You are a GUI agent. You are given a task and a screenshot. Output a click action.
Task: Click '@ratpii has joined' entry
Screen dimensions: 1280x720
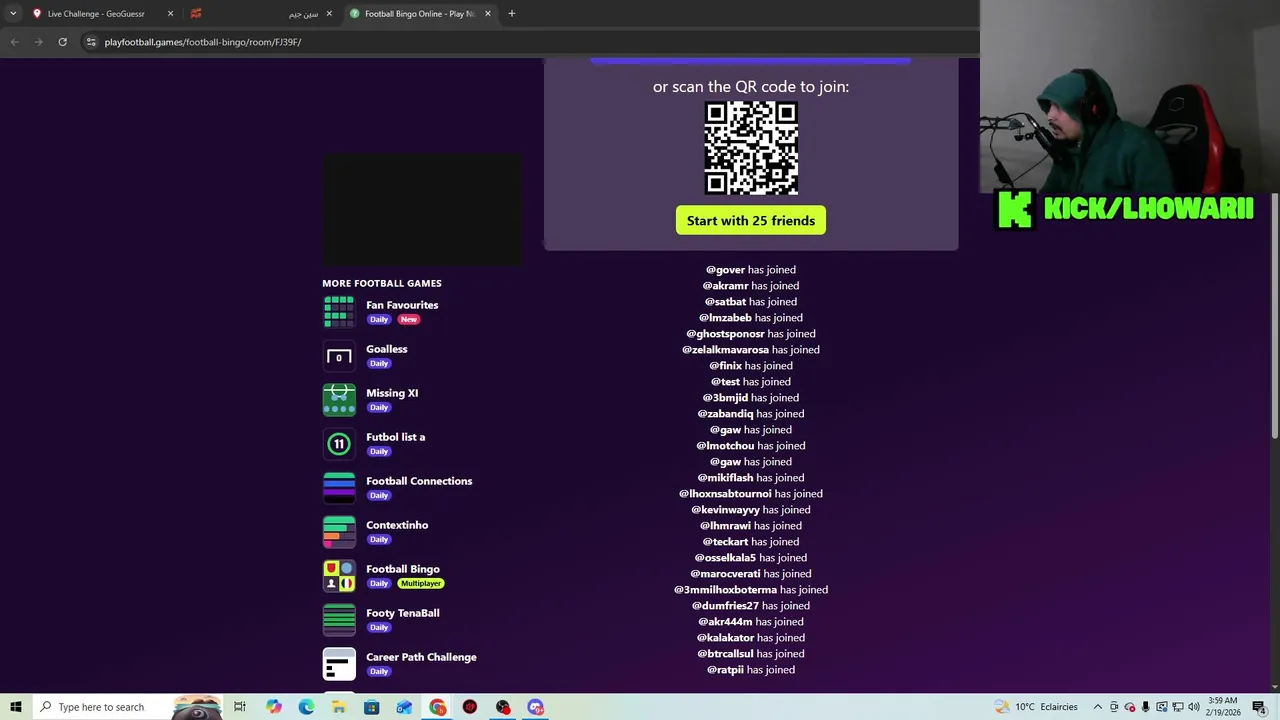[x=751, y=670]
